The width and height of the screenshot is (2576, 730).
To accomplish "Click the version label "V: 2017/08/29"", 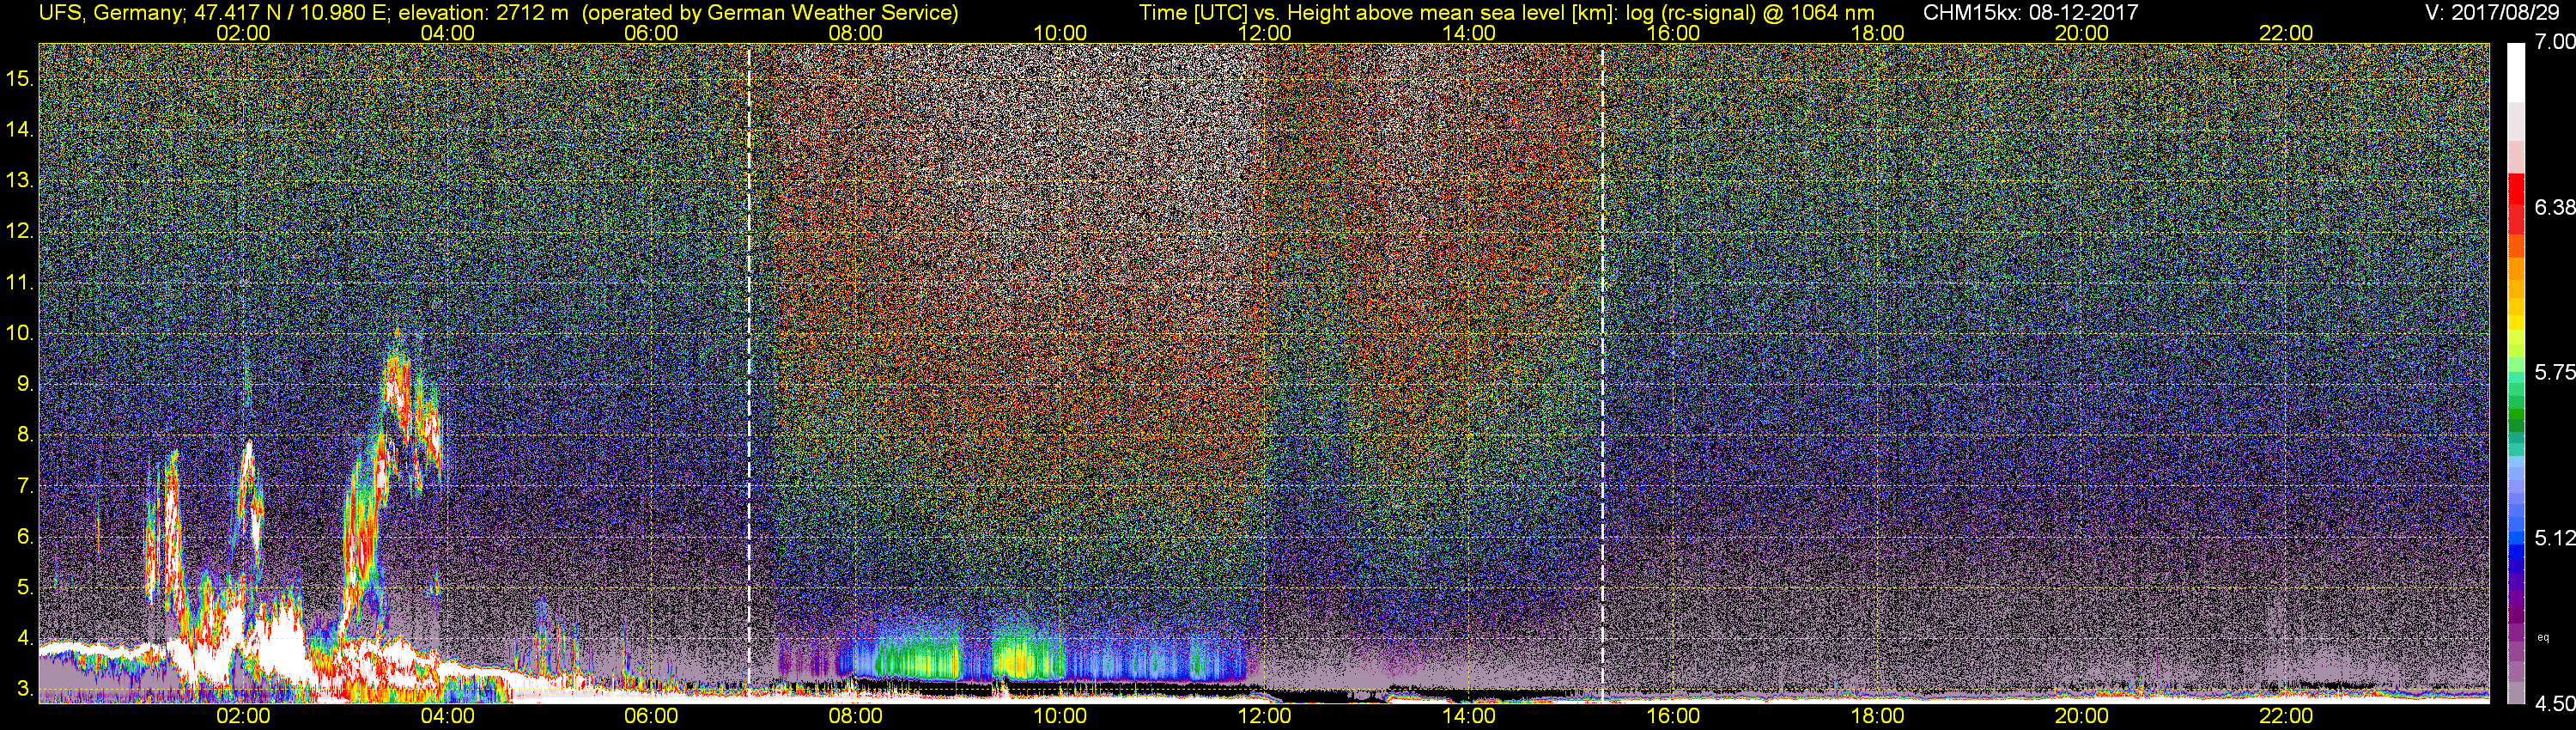I will 2490,13.
